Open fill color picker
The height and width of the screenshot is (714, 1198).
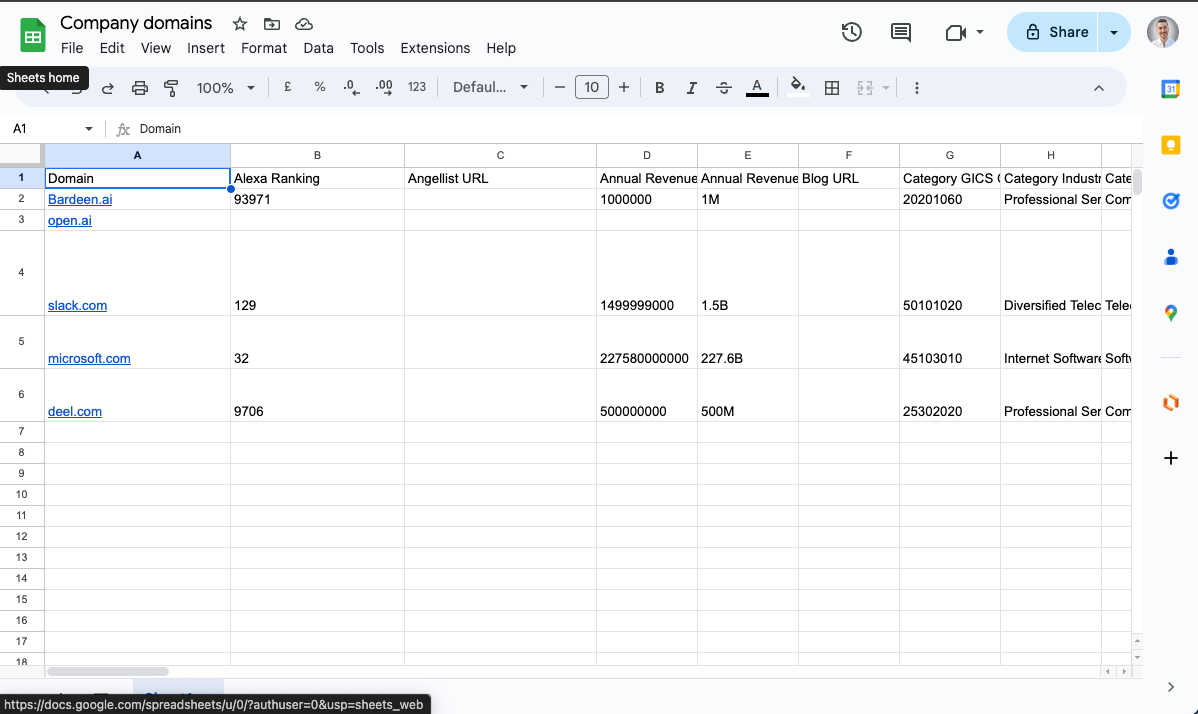point(798,87)
